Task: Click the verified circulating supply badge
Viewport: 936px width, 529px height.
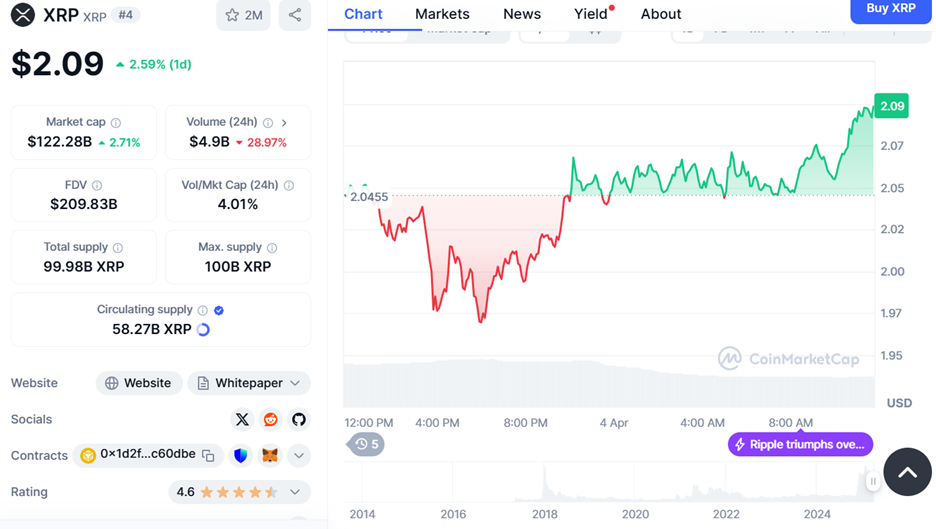Action: coord(219,310)
